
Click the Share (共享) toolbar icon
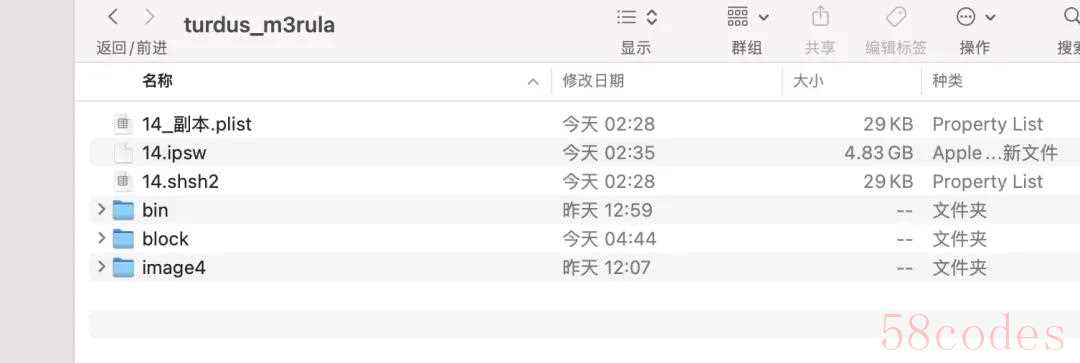(x=820, y=17)
